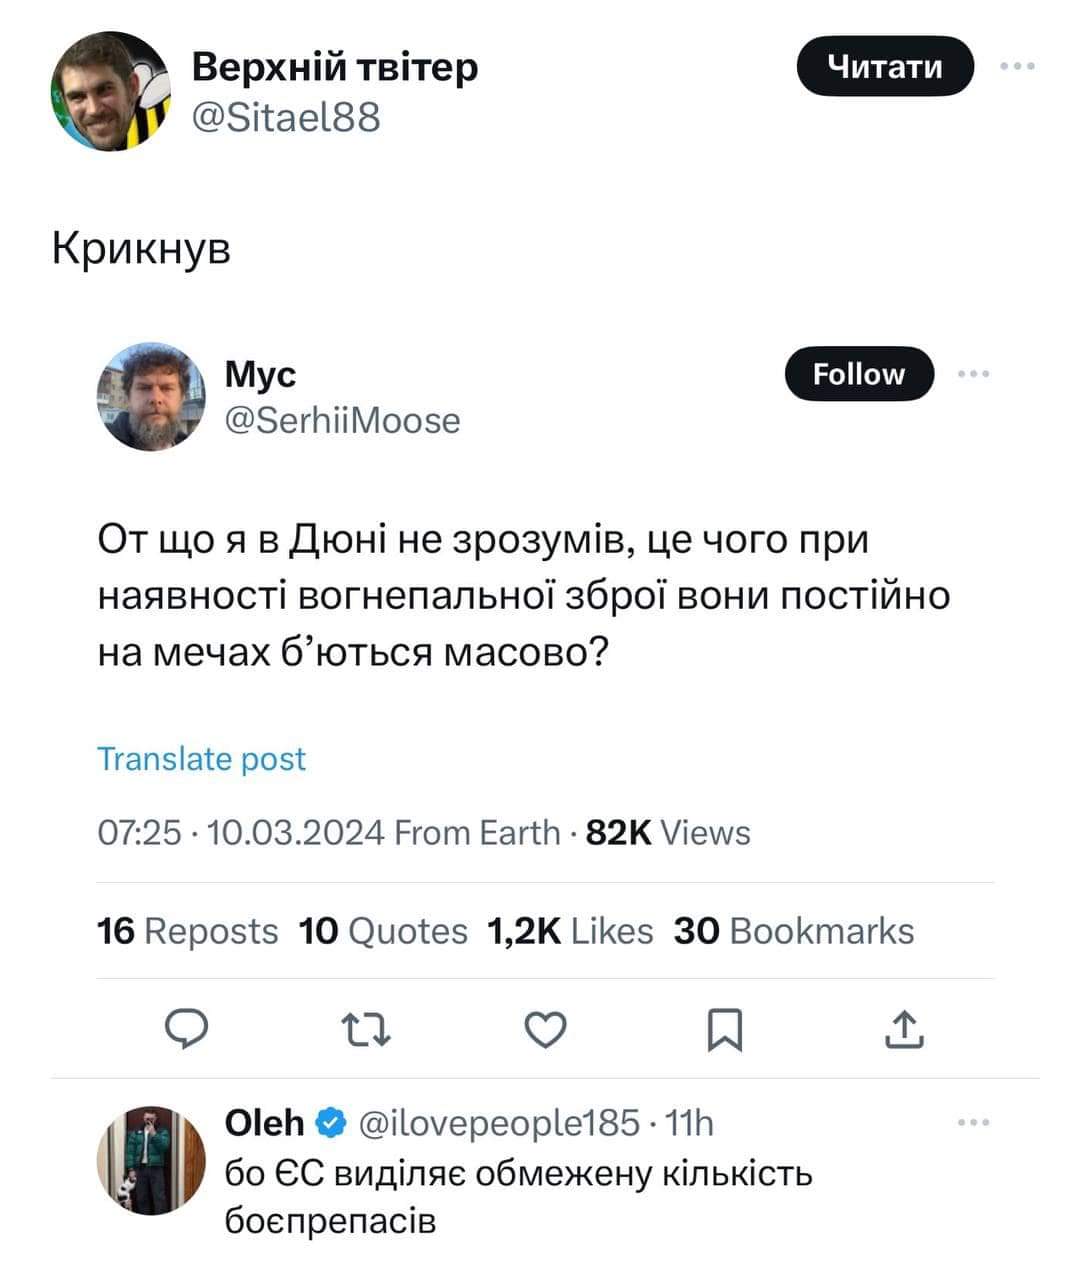Viewport: 1076px width, 1280px height.
Task: Open the 1,2K Likes list
Action: pos(569,931)
